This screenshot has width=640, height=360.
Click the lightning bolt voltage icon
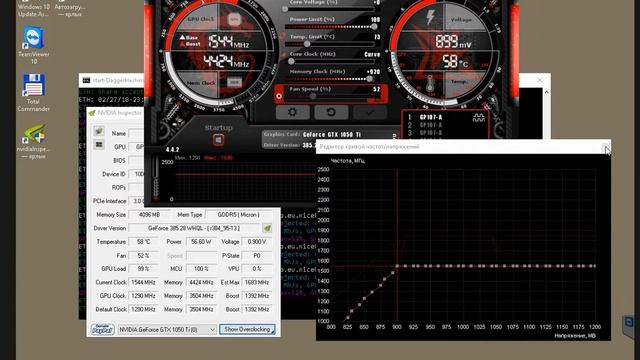tap(430, 18)
